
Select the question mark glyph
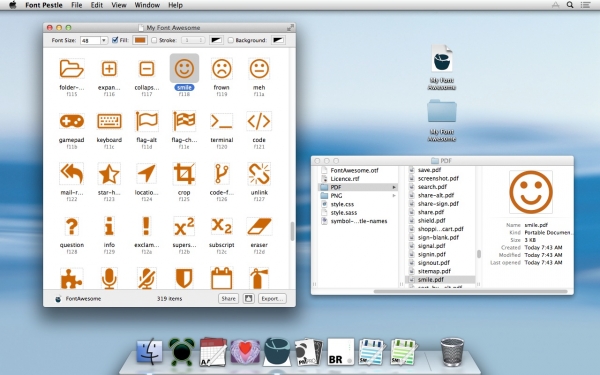[72, 226]
